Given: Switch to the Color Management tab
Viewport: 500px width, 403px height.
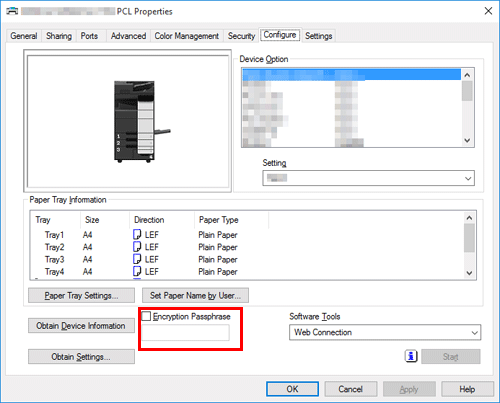Looking at the screenshot, I should 187,36.
